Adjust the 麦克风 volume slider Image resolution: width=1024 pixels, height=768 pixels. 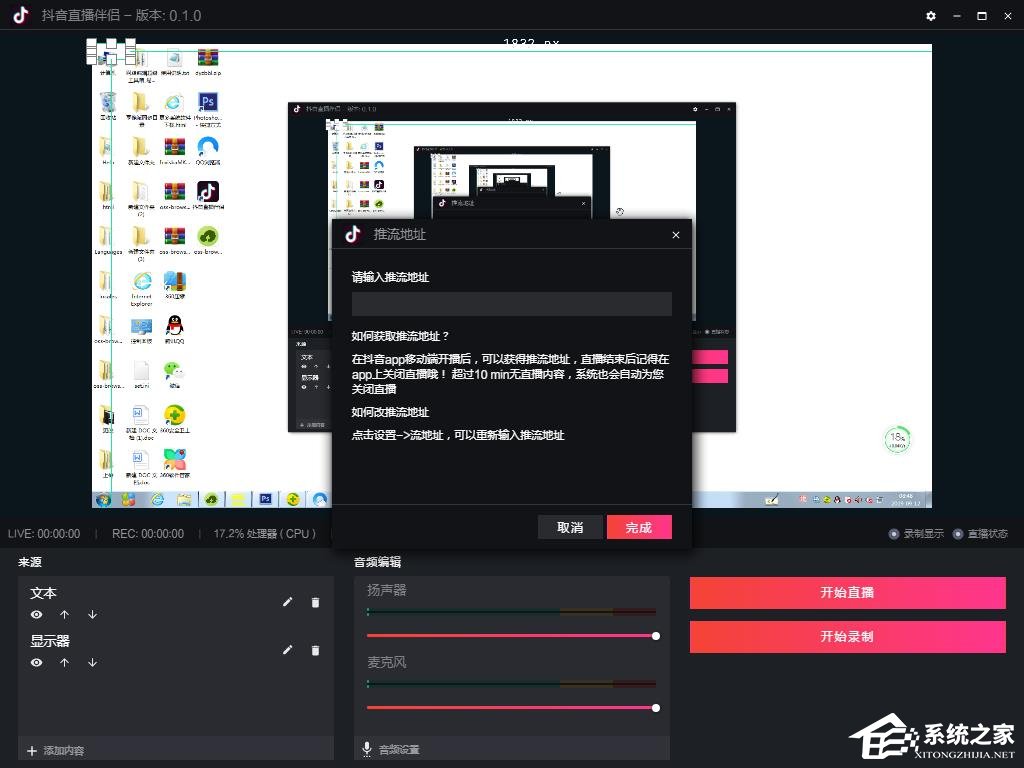point(512,707)
